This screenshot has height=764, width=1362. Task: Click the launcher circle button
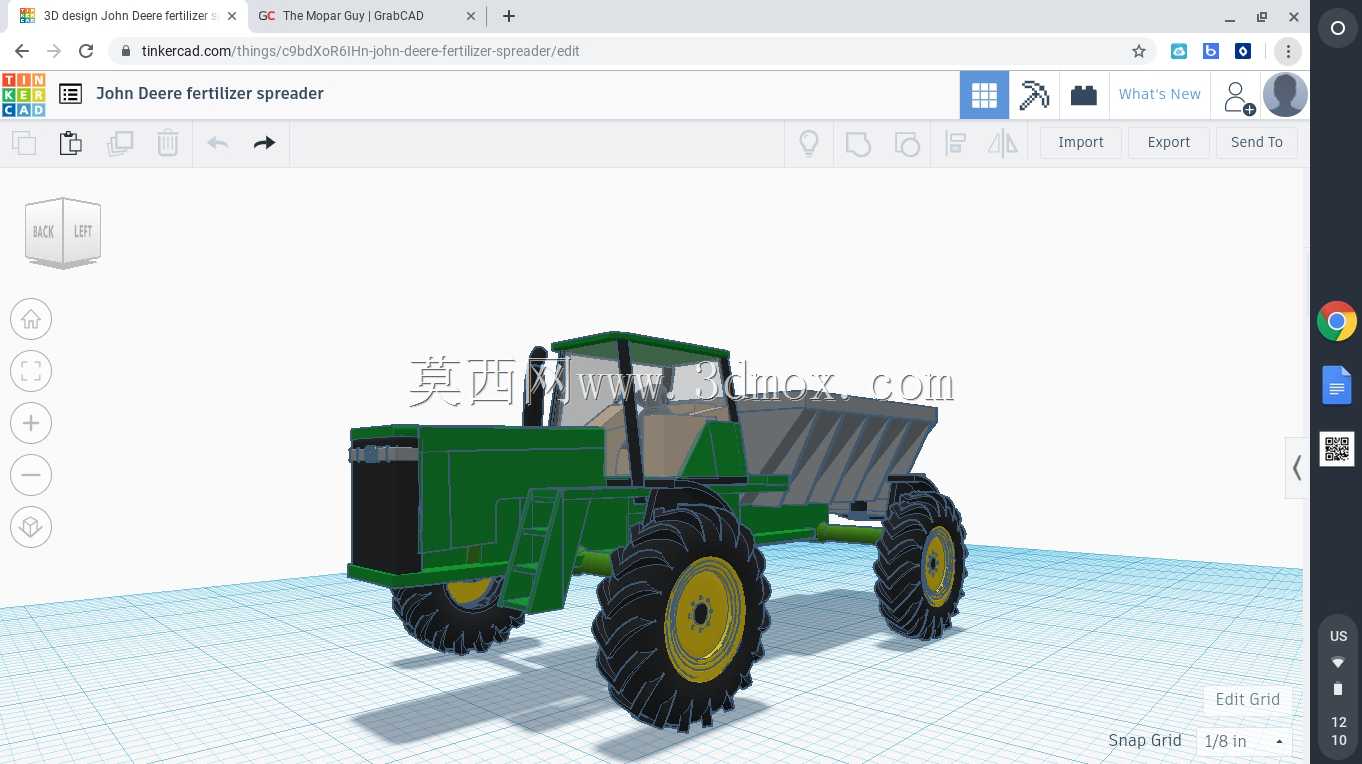[x=1338, y=29]
